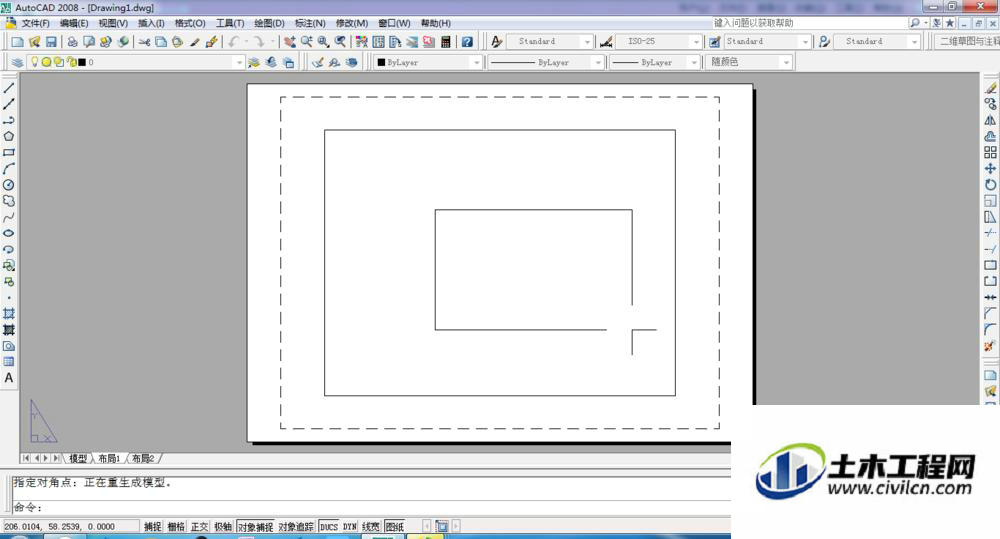
Task: Click the Save icon in standard toolbar
Action: coord(51,41)
